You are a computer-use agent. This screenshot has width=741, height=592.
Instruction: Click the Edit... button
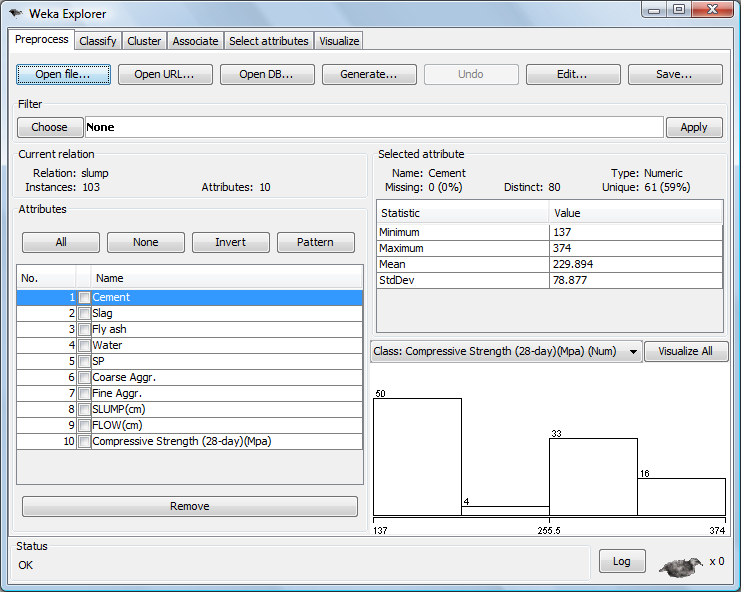[x=573, y=75]
